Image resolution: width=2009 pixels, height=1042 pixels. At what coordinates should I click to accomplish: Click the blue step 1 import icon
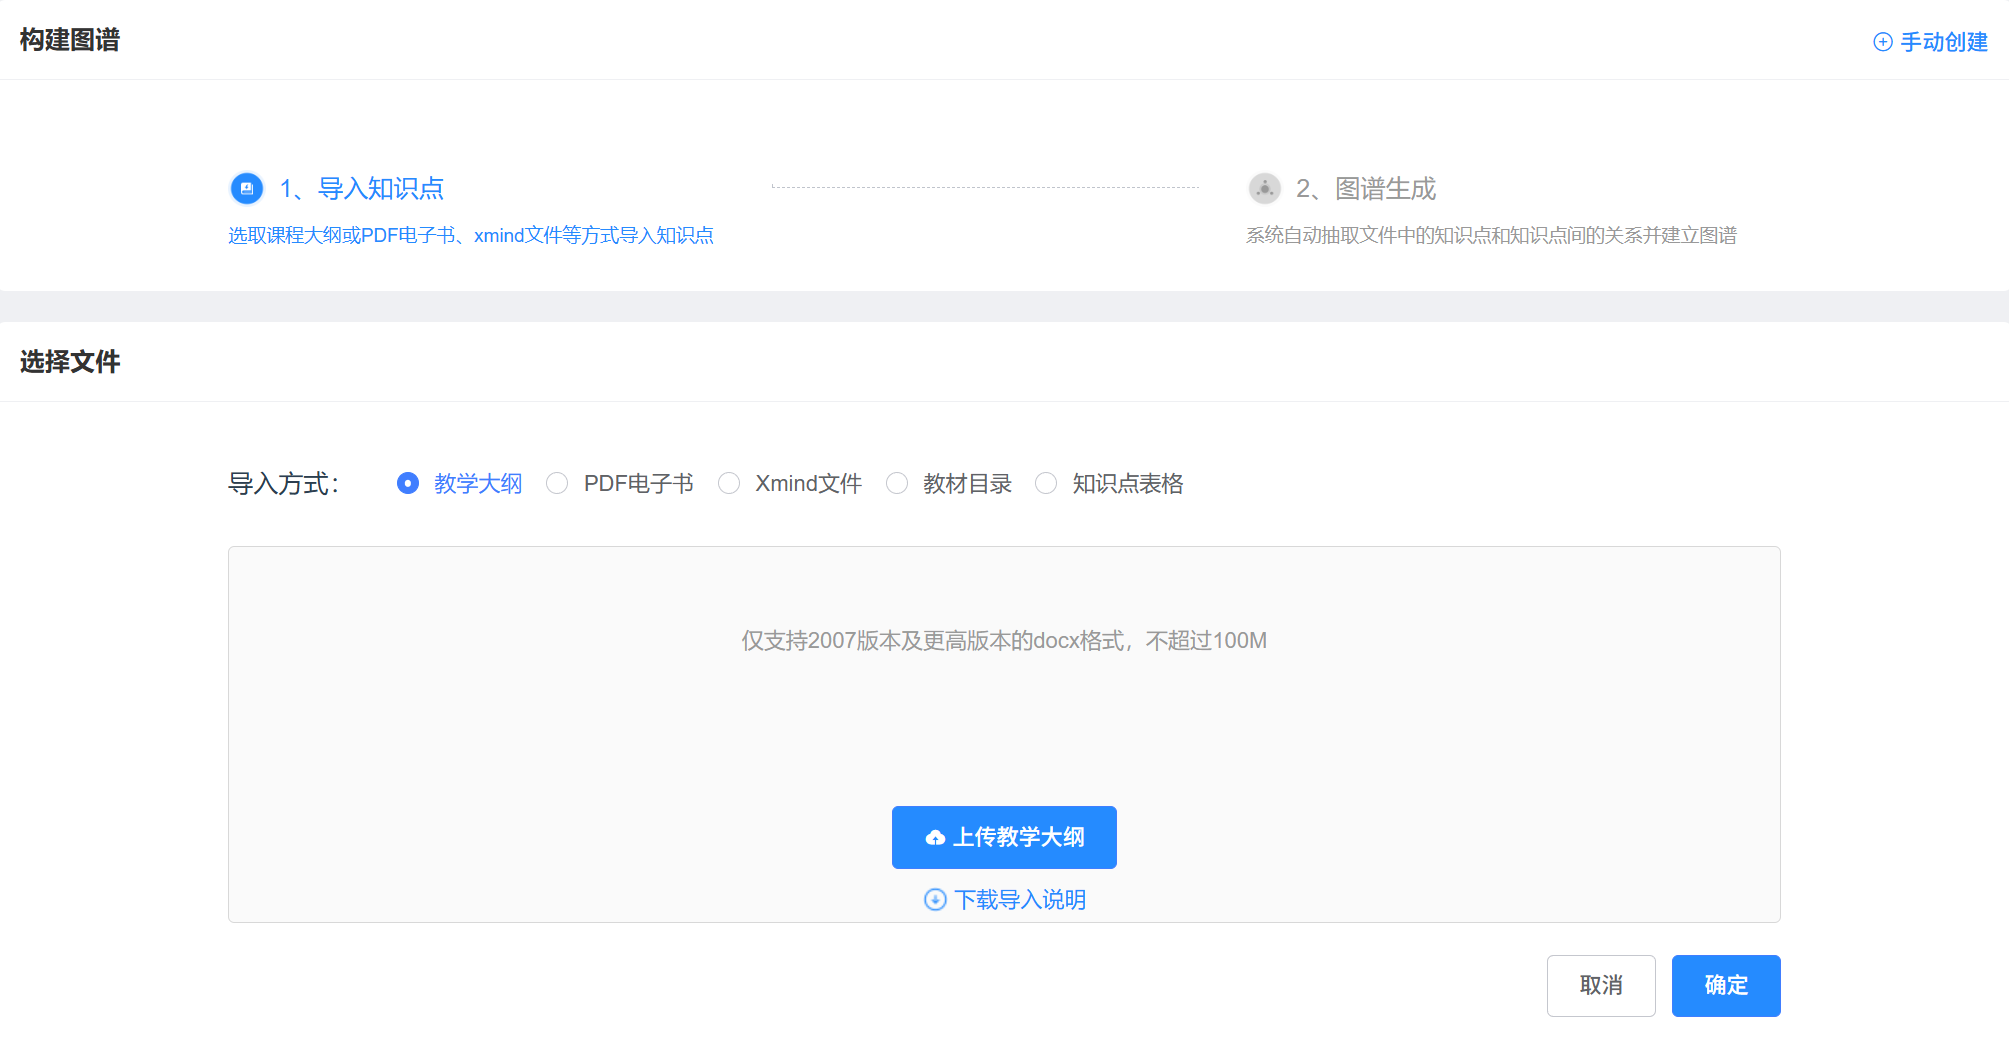pos(247,188)
